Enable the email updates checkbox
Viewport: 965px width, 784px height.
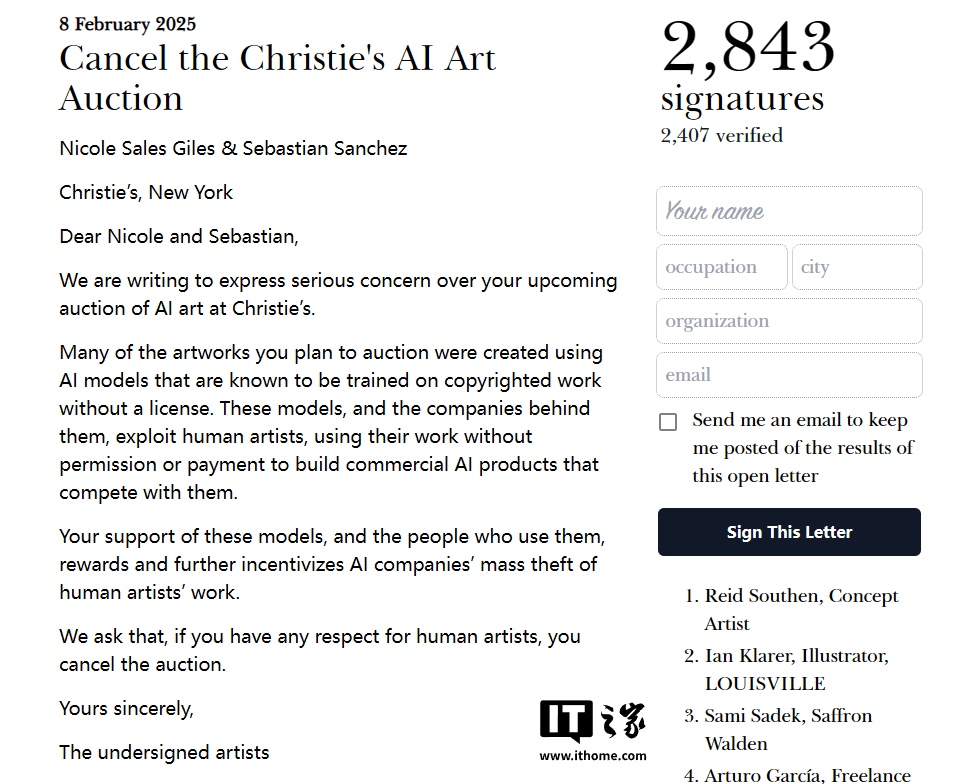668,422
